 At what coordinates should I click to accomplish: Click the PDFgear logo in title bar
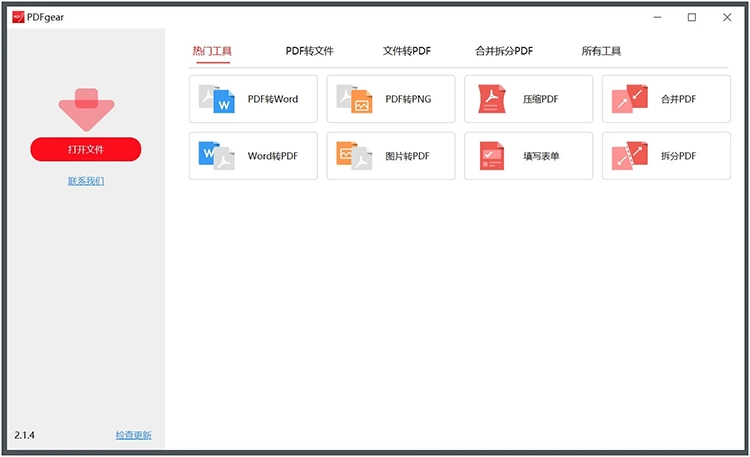18,17
